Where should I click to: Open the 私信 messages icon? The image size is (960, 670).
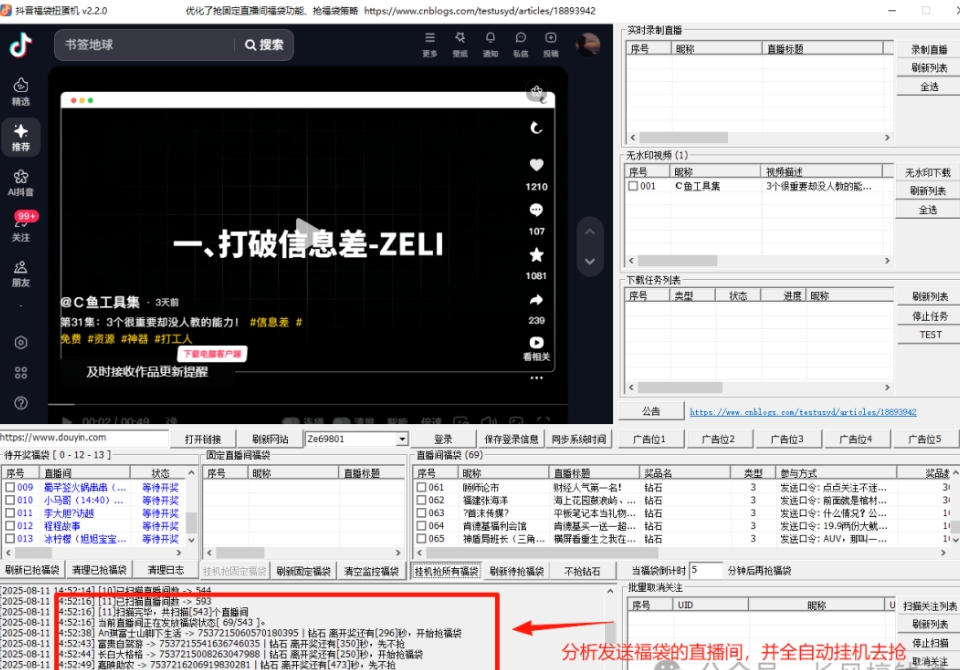click(x=520, y=44)
